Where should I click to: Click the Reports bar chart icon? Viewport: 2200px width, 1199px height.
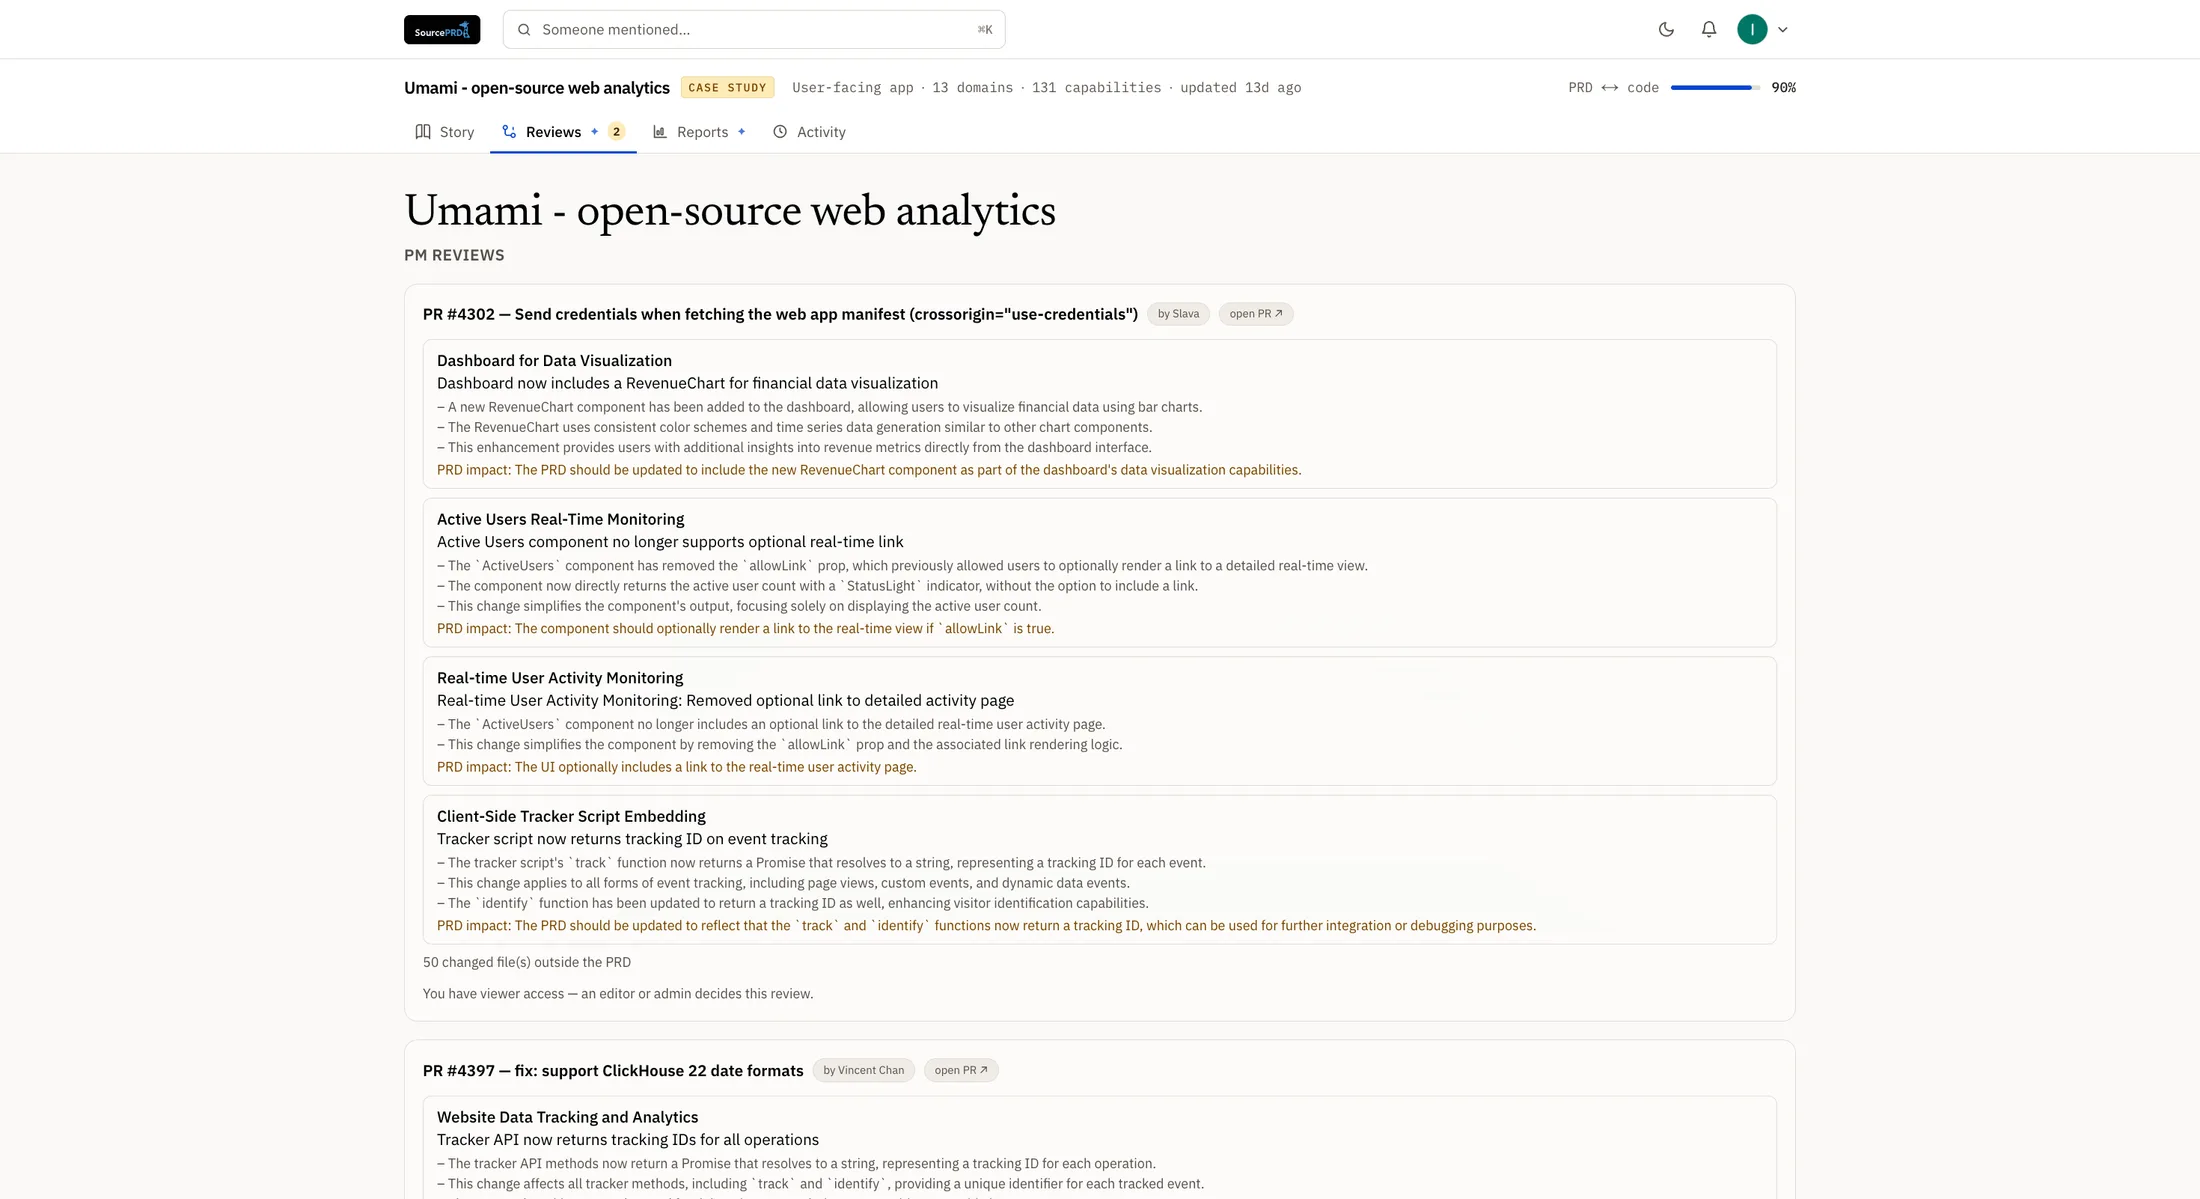coord(660,132)
